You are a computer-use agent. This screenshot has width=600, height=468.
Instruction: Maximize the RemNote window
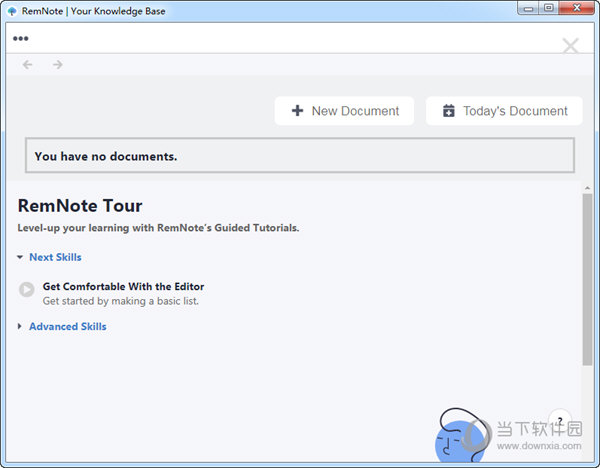(x=549, y=8)
